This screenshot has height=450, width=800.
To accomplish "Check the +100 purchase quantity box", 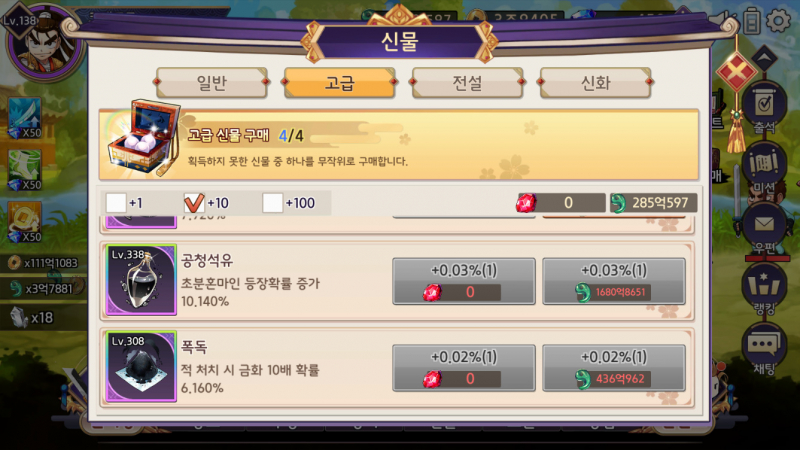I will point(272,203).
